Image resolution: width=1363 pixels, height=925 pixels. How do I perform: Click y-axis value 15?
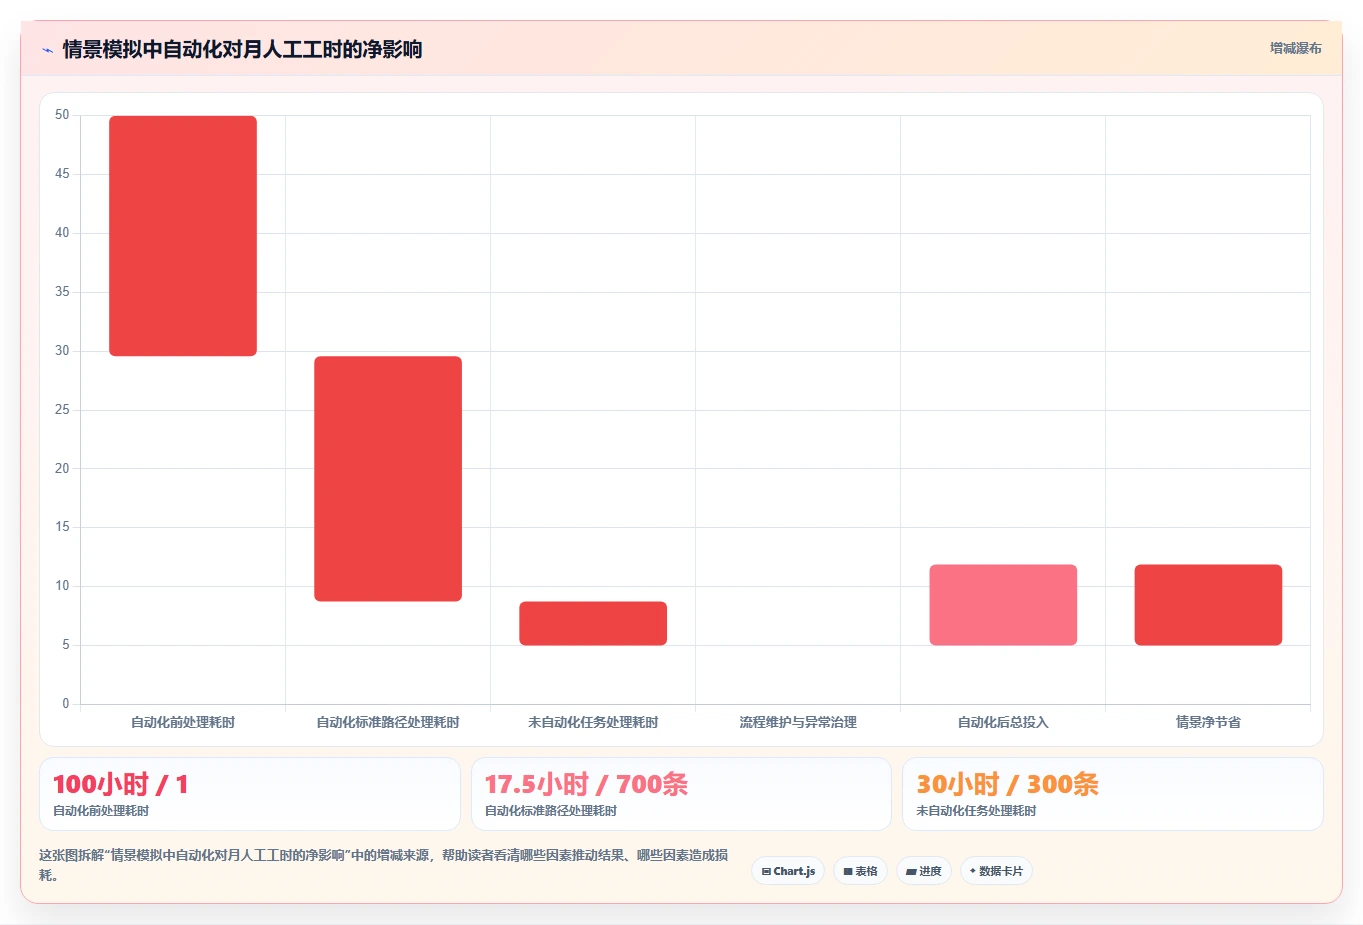point(62,527)
